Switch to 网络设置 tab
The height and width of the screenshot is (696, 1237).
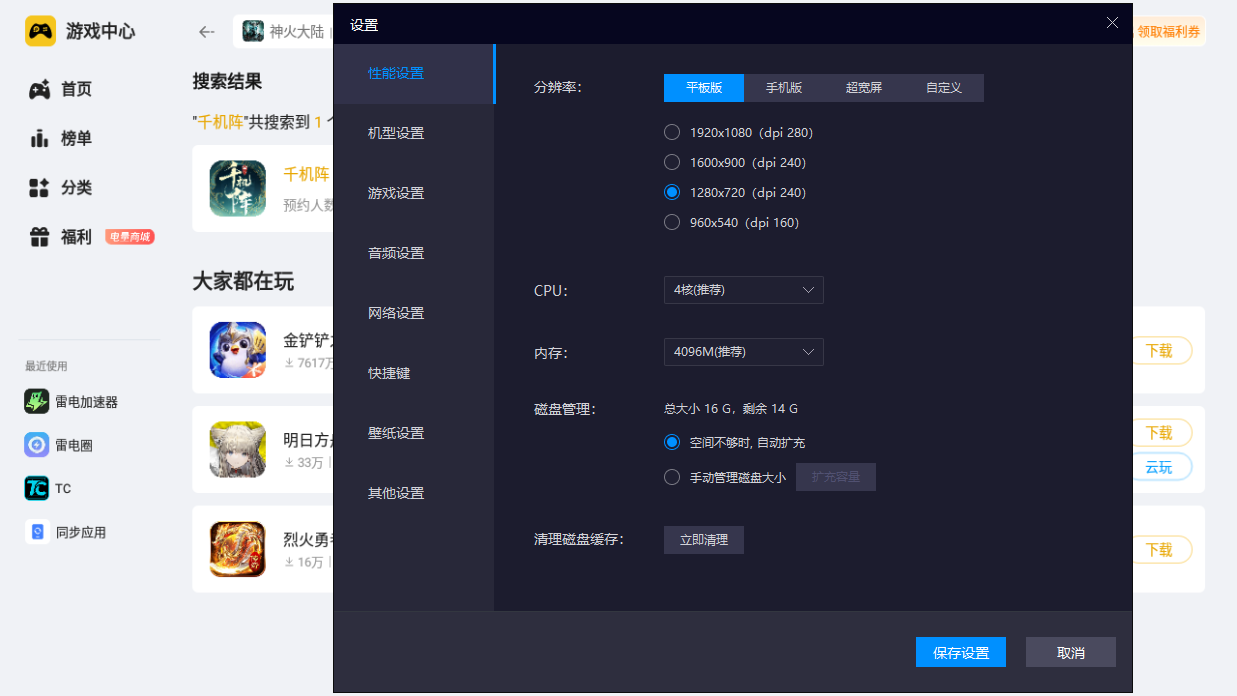click(414, 313)
